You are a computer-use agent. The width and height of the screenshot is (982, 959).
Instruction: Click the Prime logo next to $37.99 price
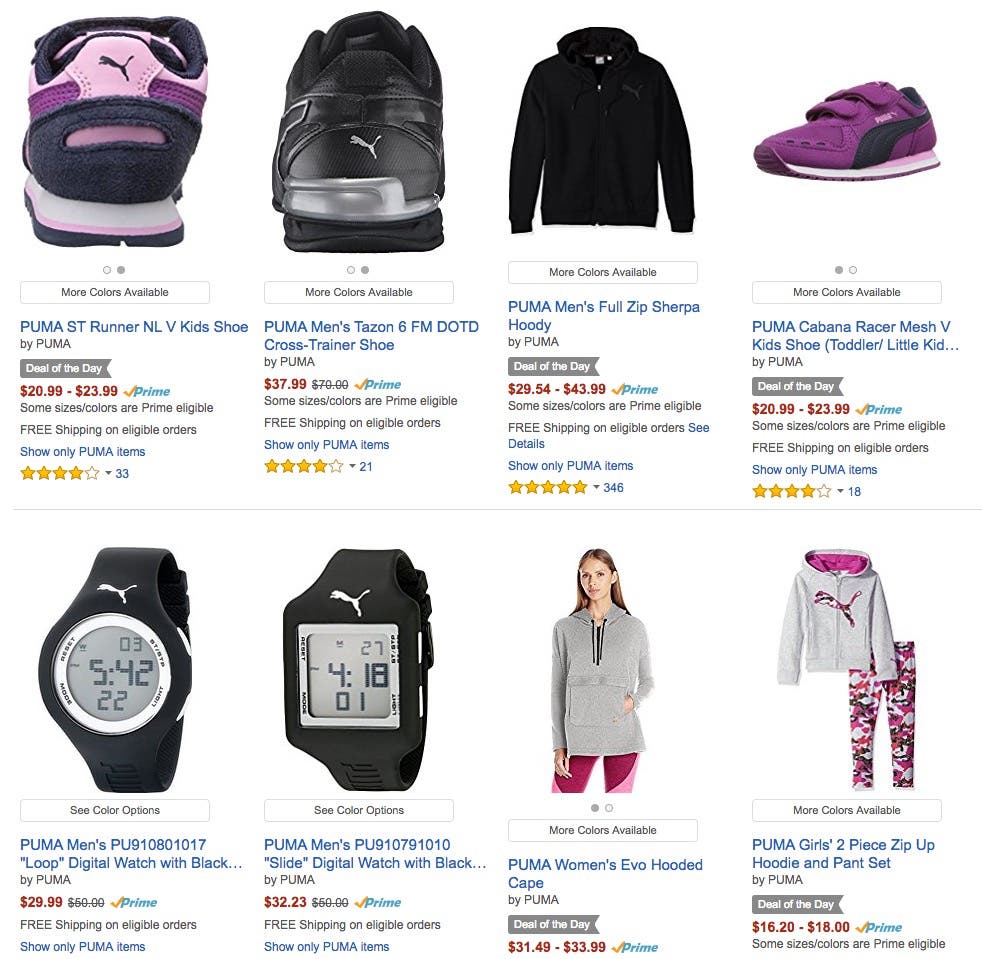tap(378, 384)
